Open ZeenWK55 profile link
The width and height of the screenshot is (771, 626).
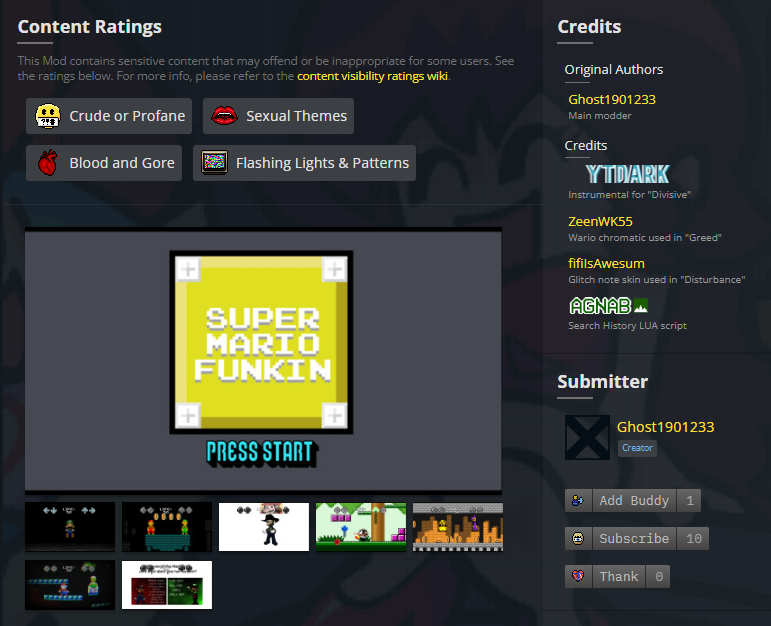pos(600,221)
